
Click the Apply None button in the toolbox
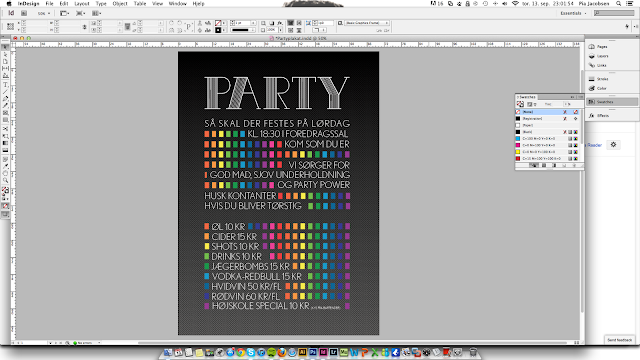(x=5, y=206)
